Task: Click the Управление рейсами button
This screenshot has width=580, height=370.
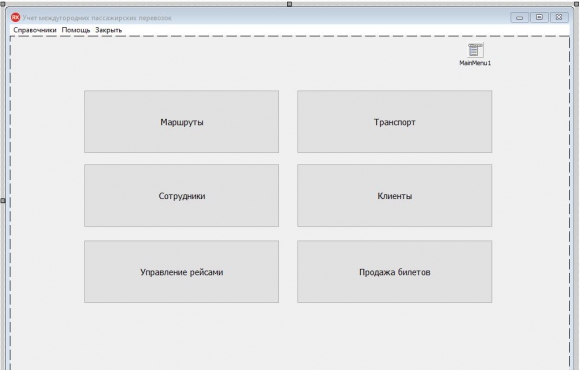Action: coord(182,272)
